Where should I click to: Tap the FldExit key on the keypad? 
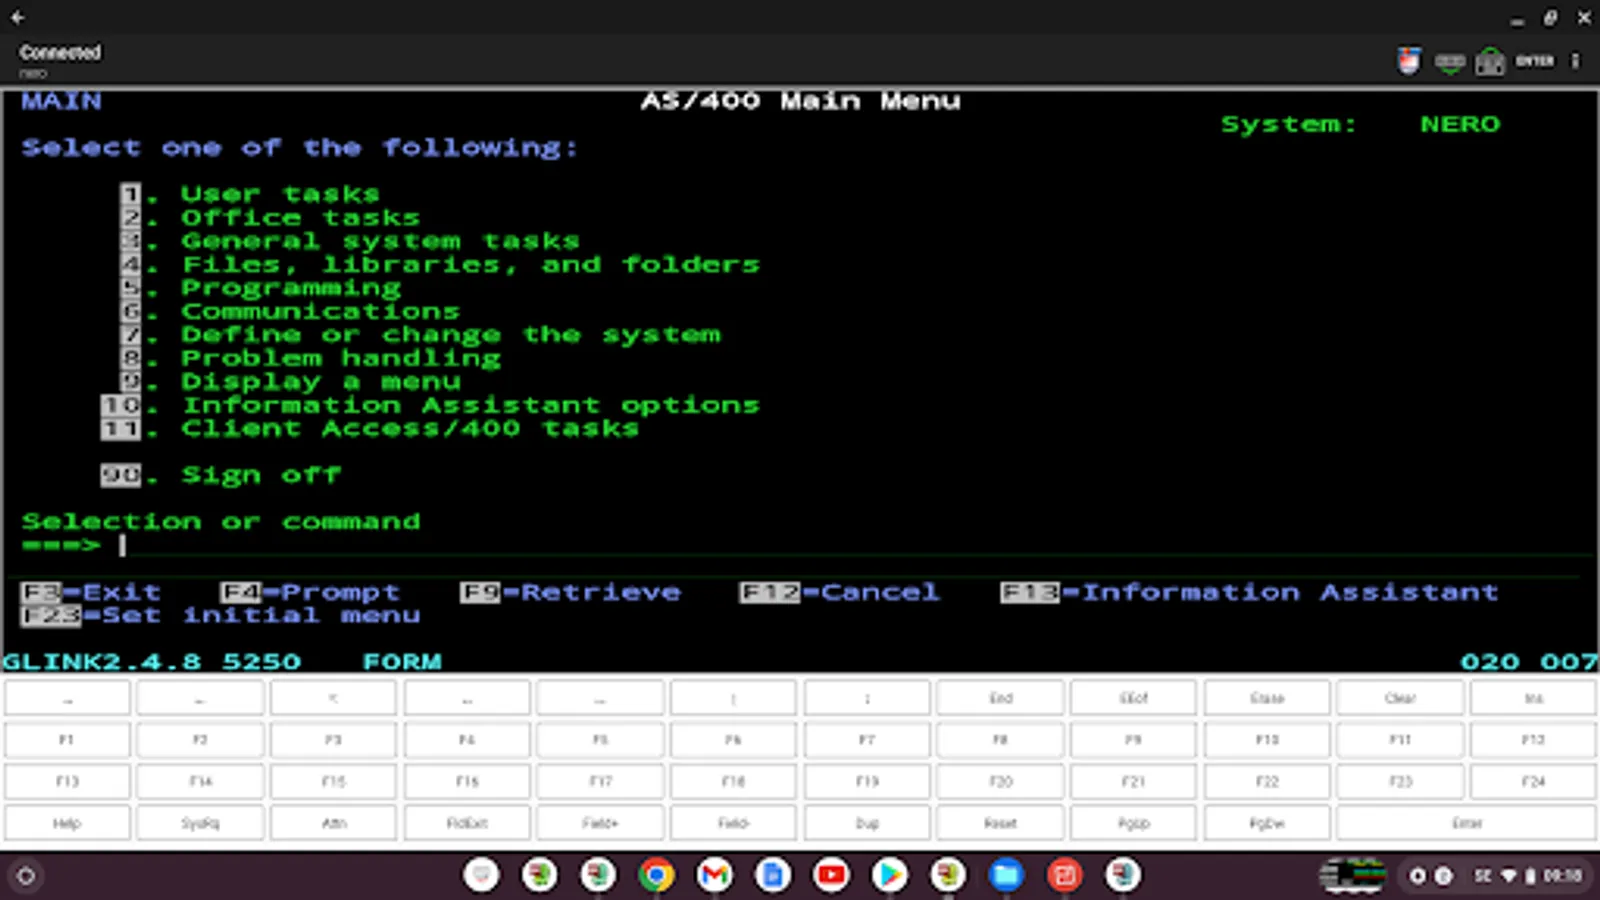coord(467,824)
